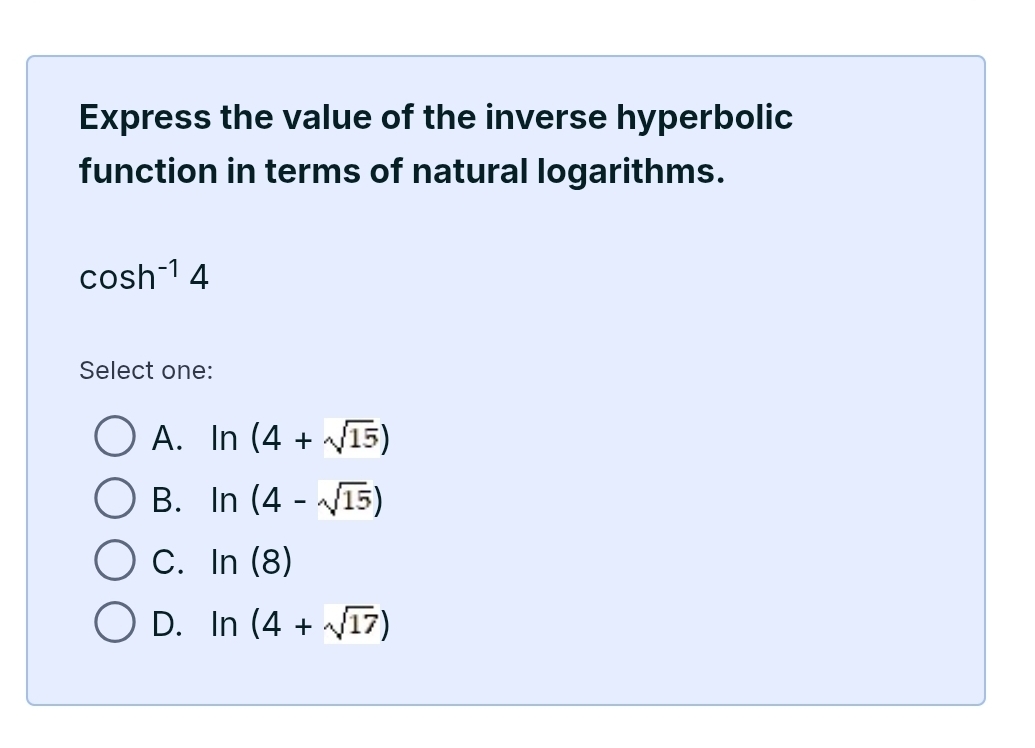Viewport: 1035px width, 748px height.
Task: Click the letter label "B."
Action: coord(167,500)
